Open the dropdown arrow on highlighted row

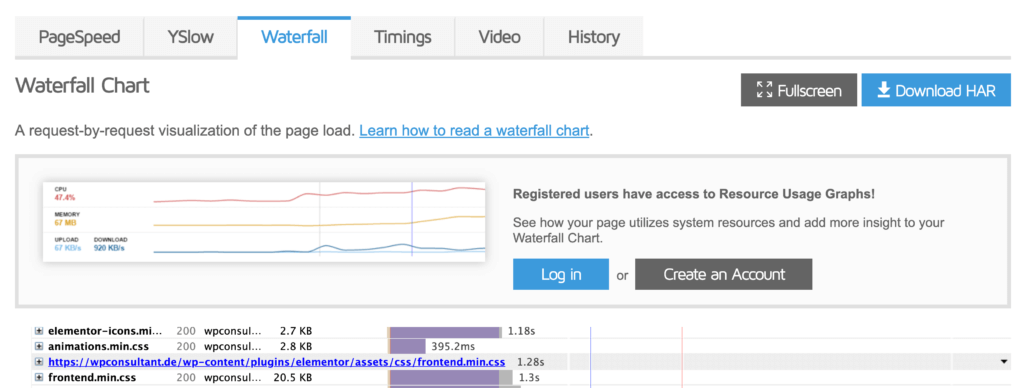pos(1004,362)
